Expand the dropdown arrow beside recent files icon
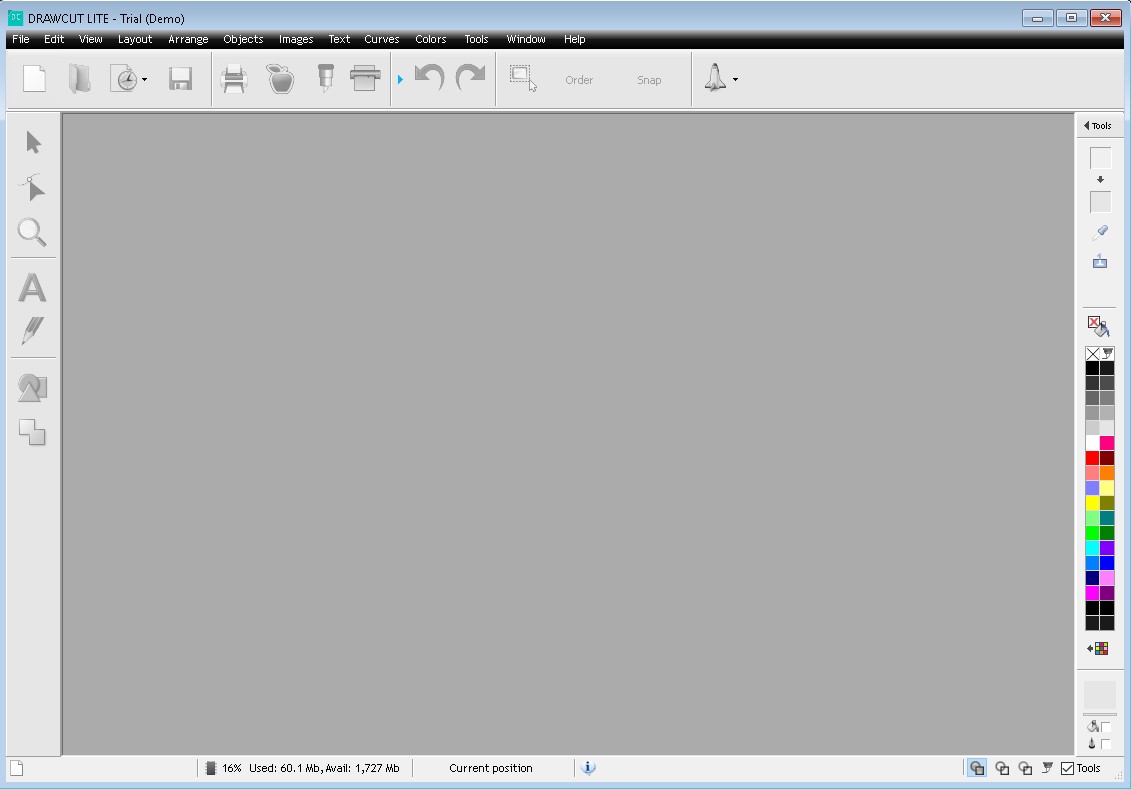This screenshot has height=789, width=1131. click(x=144, y=79)
